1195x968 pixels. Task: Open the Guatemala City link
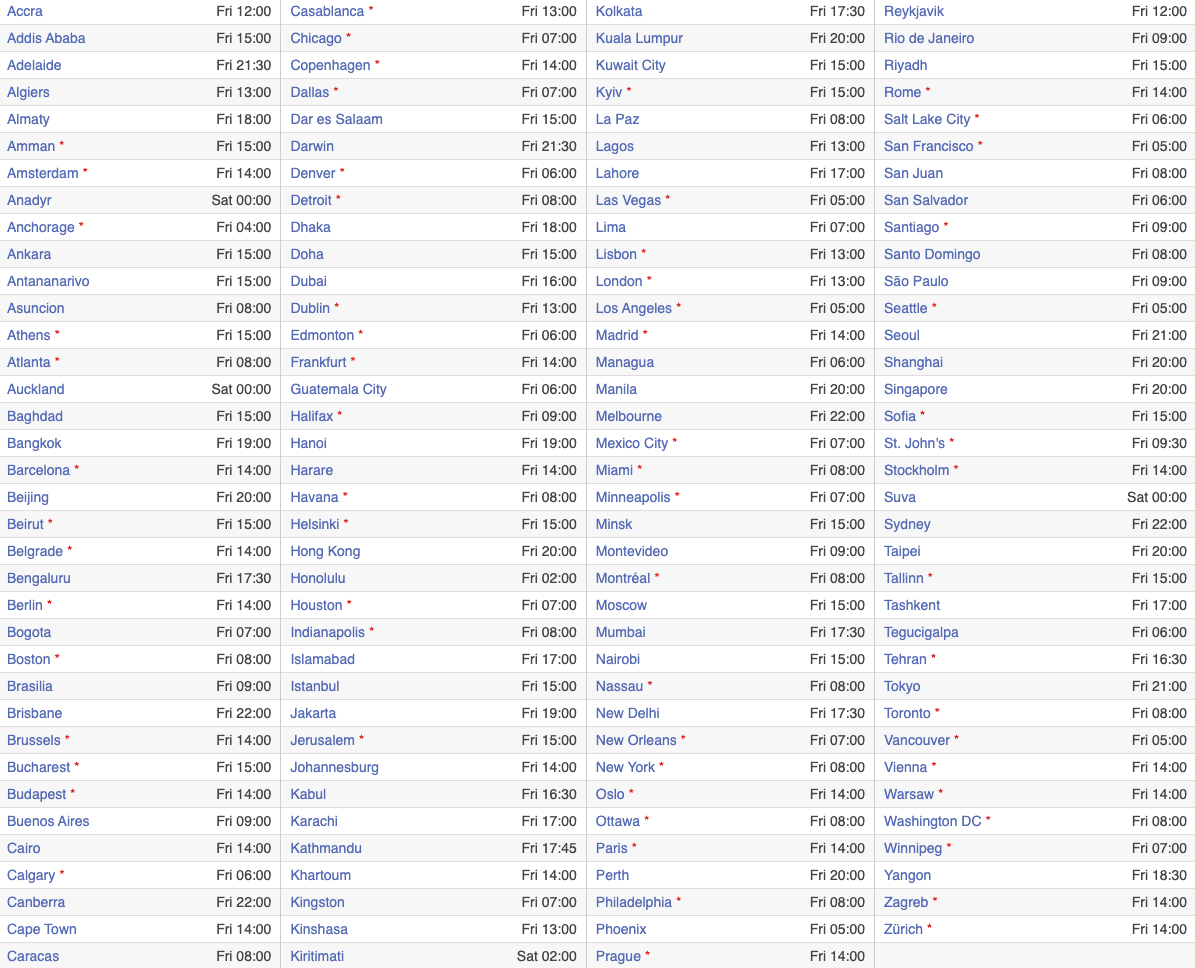[x=338, y=389]
